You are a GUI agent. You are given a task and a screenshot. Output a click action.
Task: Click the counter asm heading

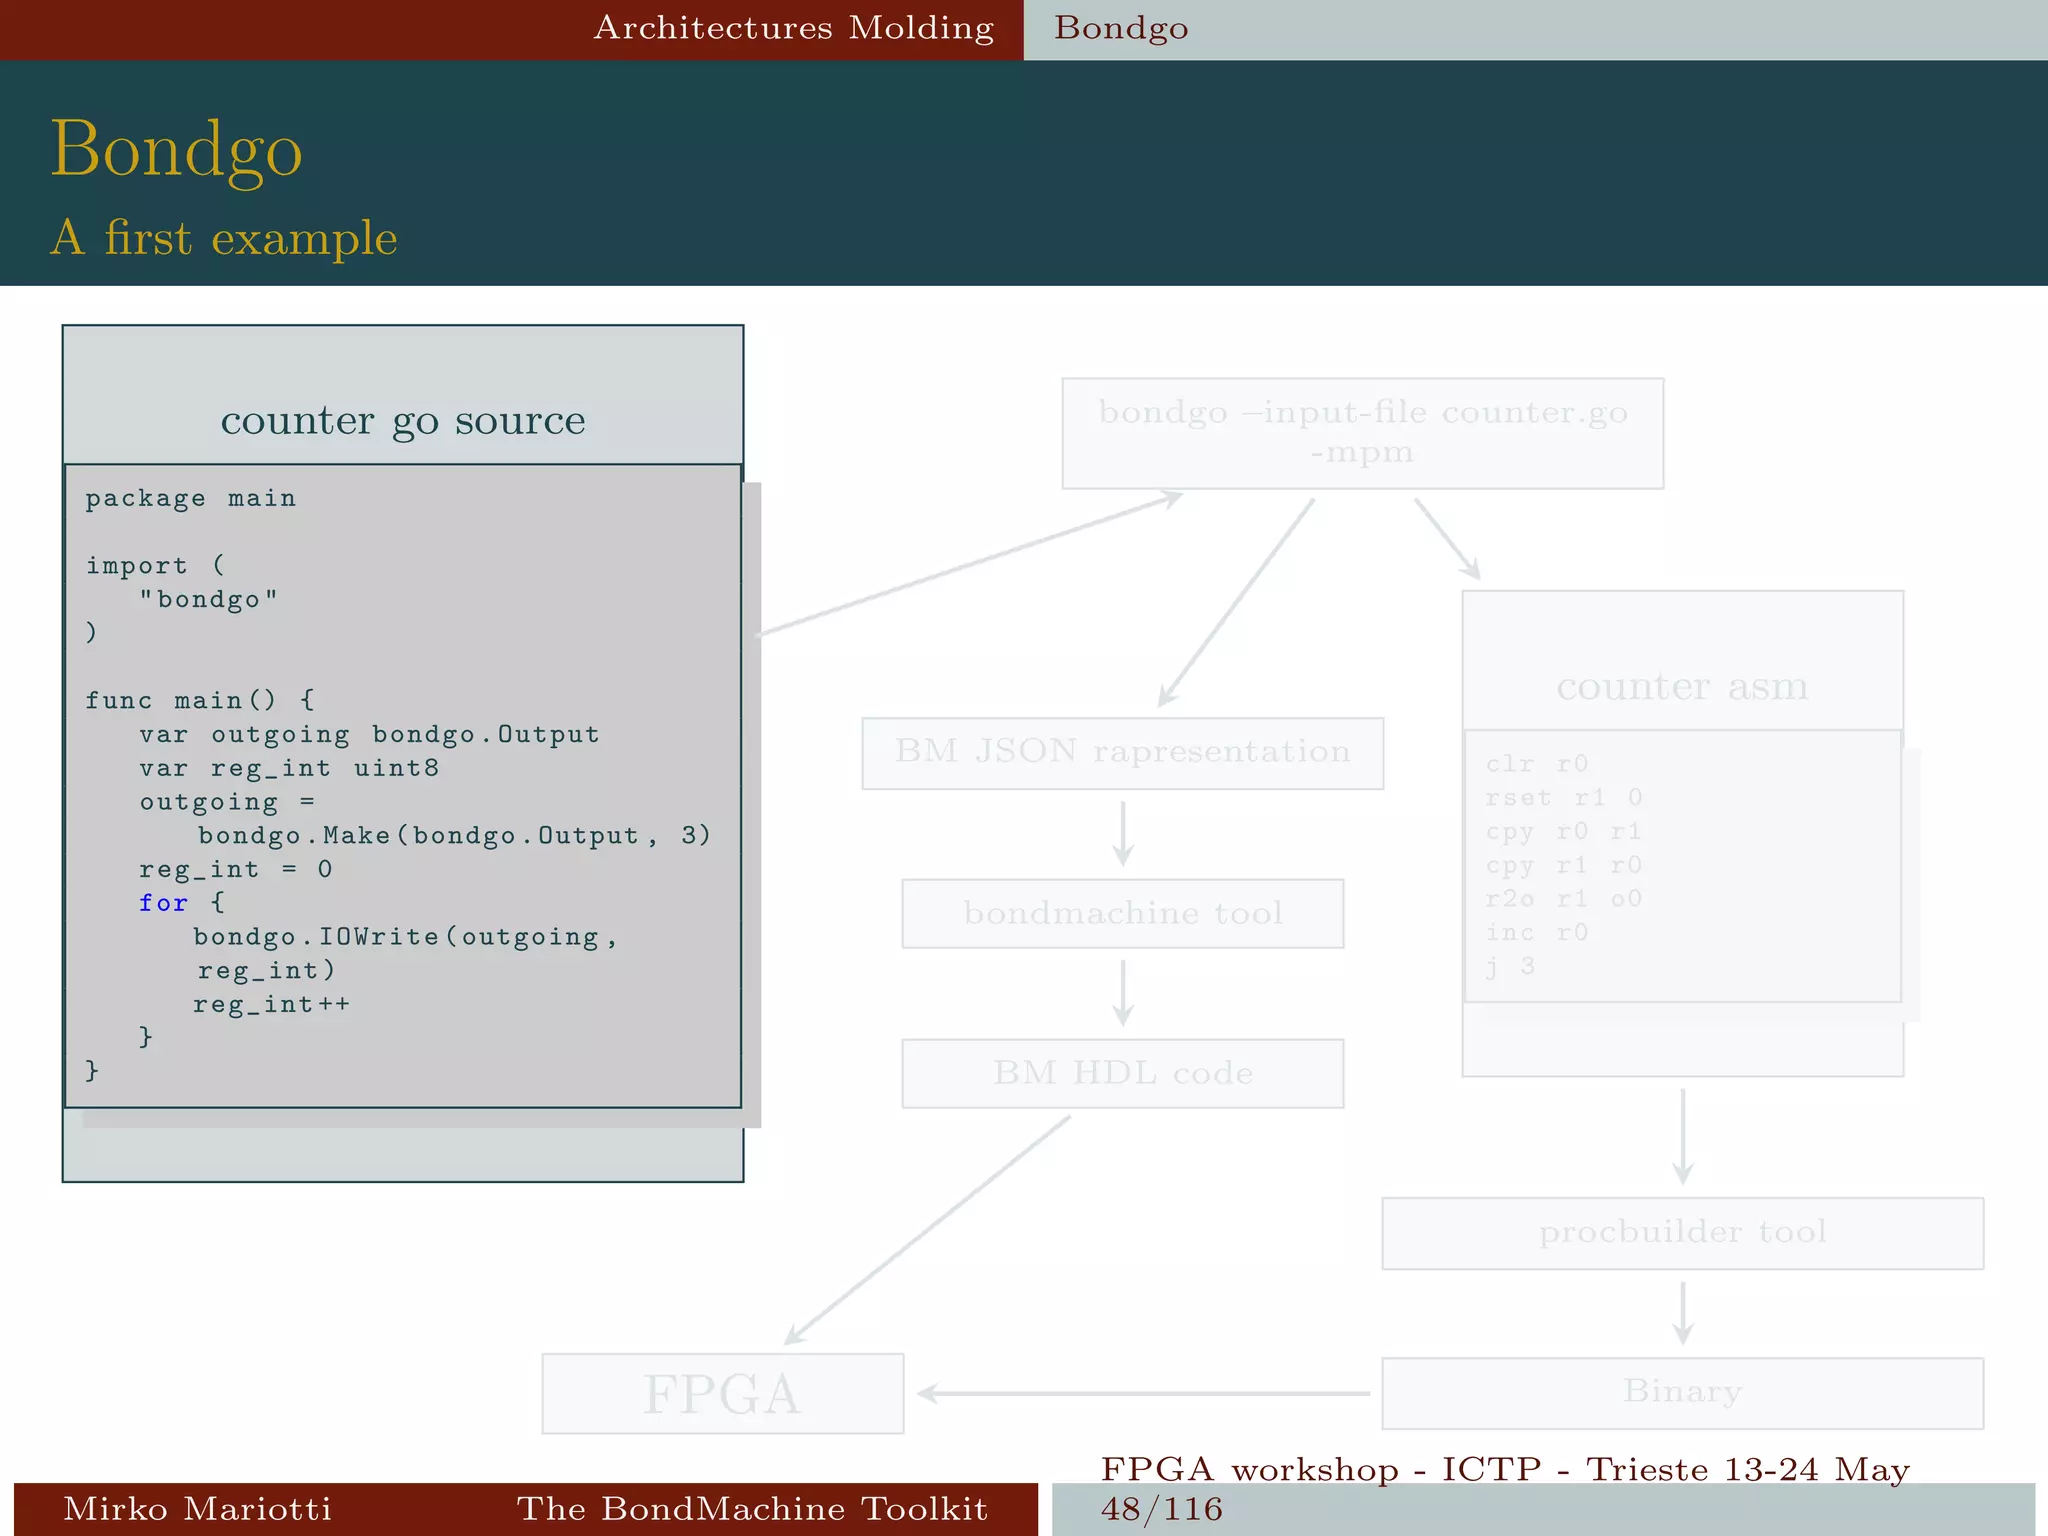pyautogui.click(x=1682, y=686)
